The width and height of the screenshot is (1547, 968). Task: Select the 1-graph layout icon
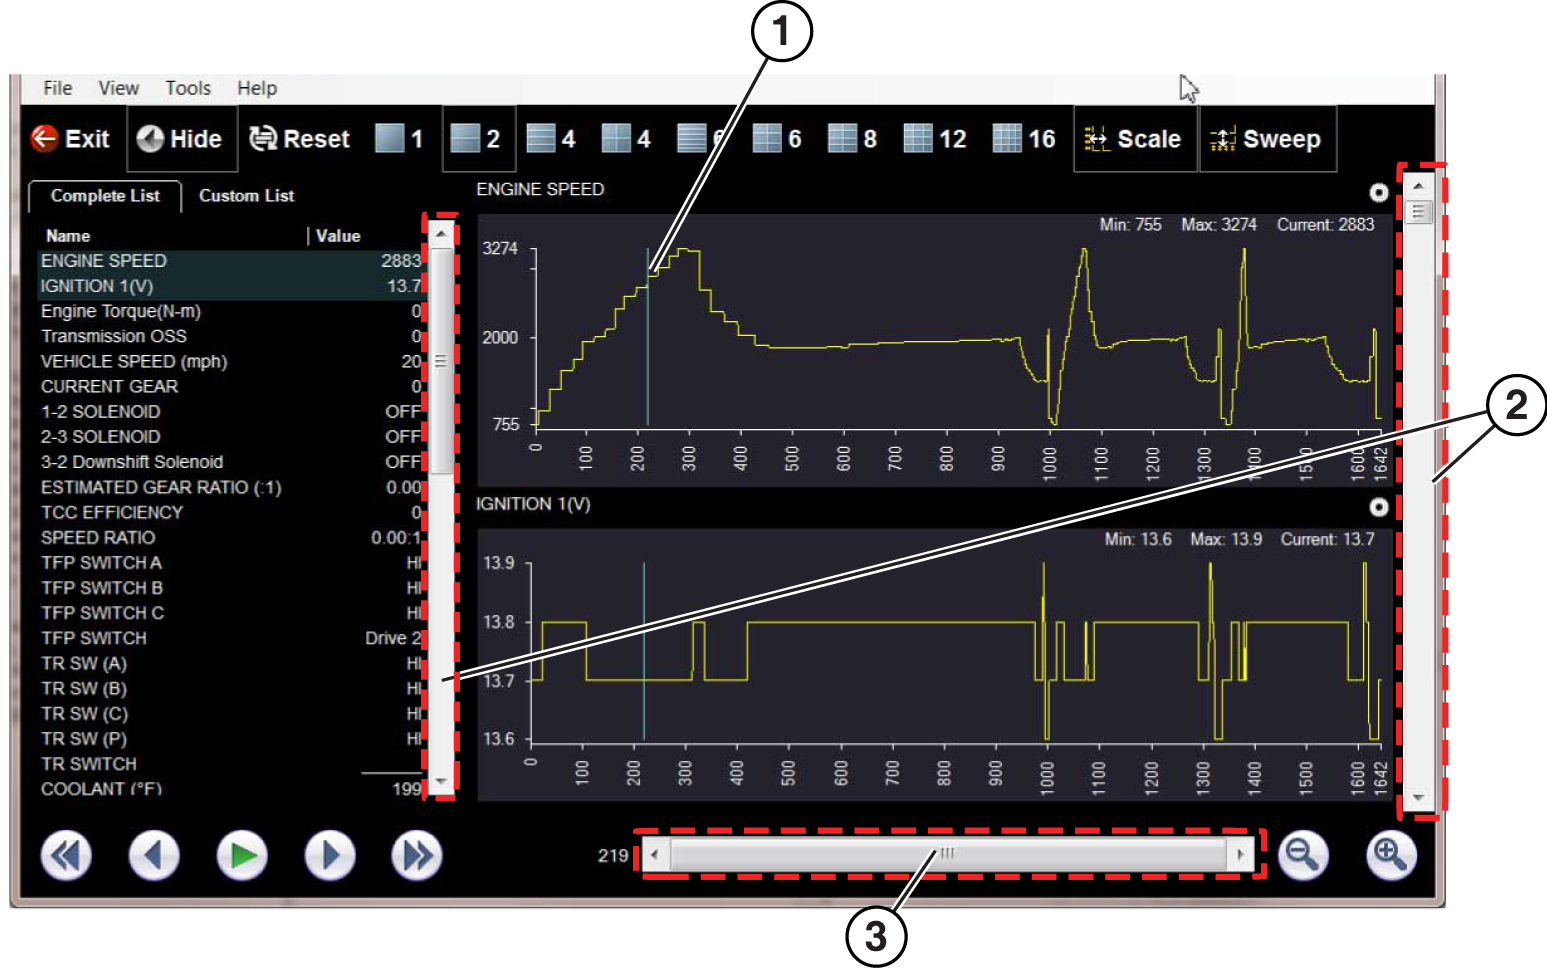click(399, 139)
